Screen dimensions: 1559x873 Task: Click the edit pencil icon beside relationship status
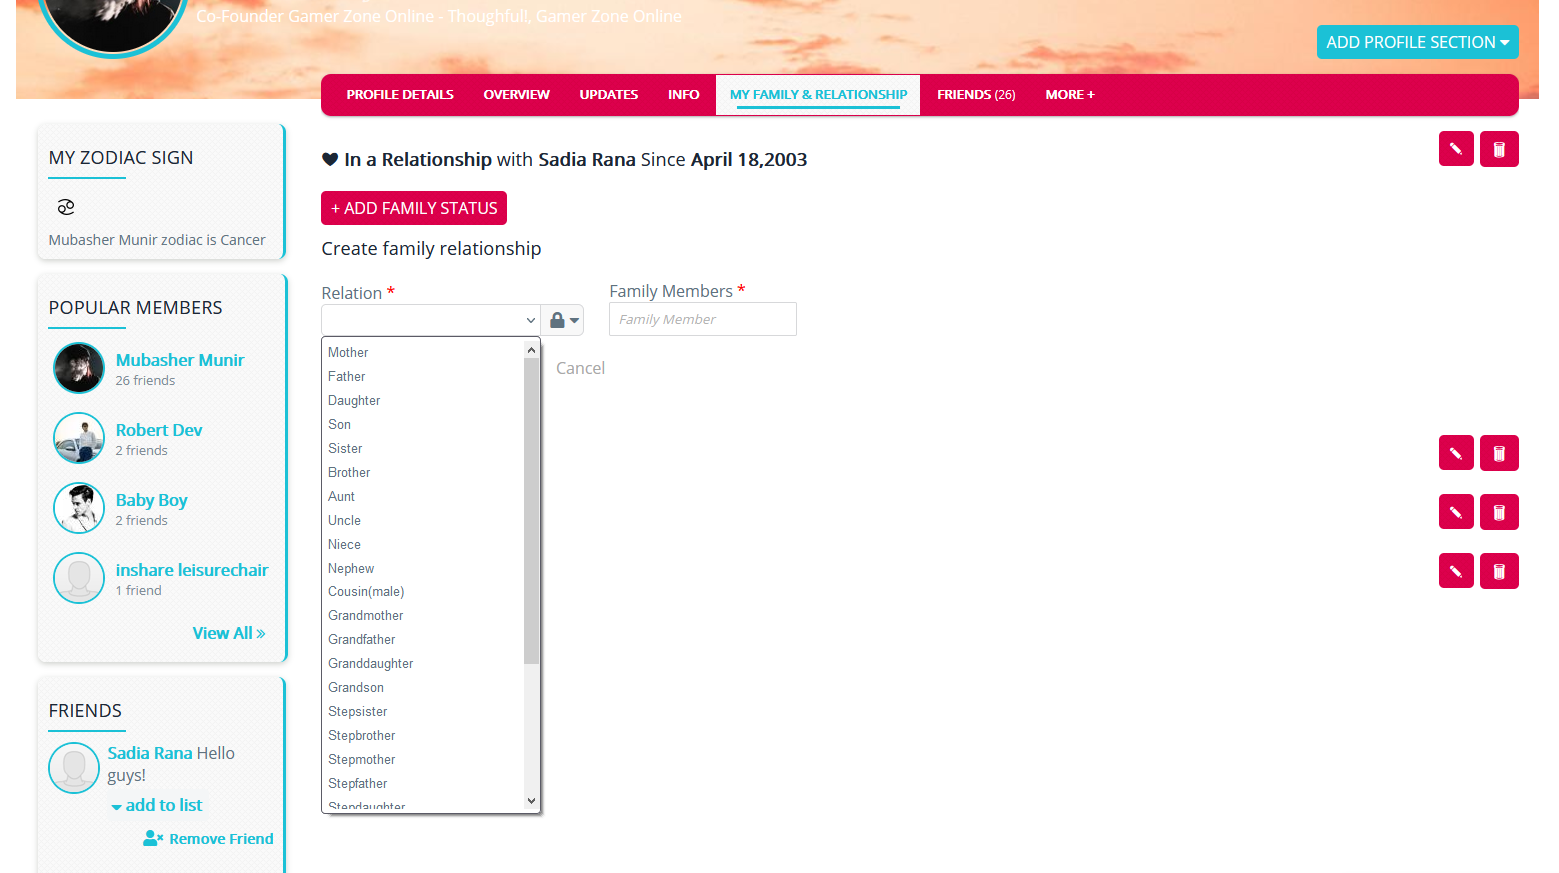click(1455, 149)
